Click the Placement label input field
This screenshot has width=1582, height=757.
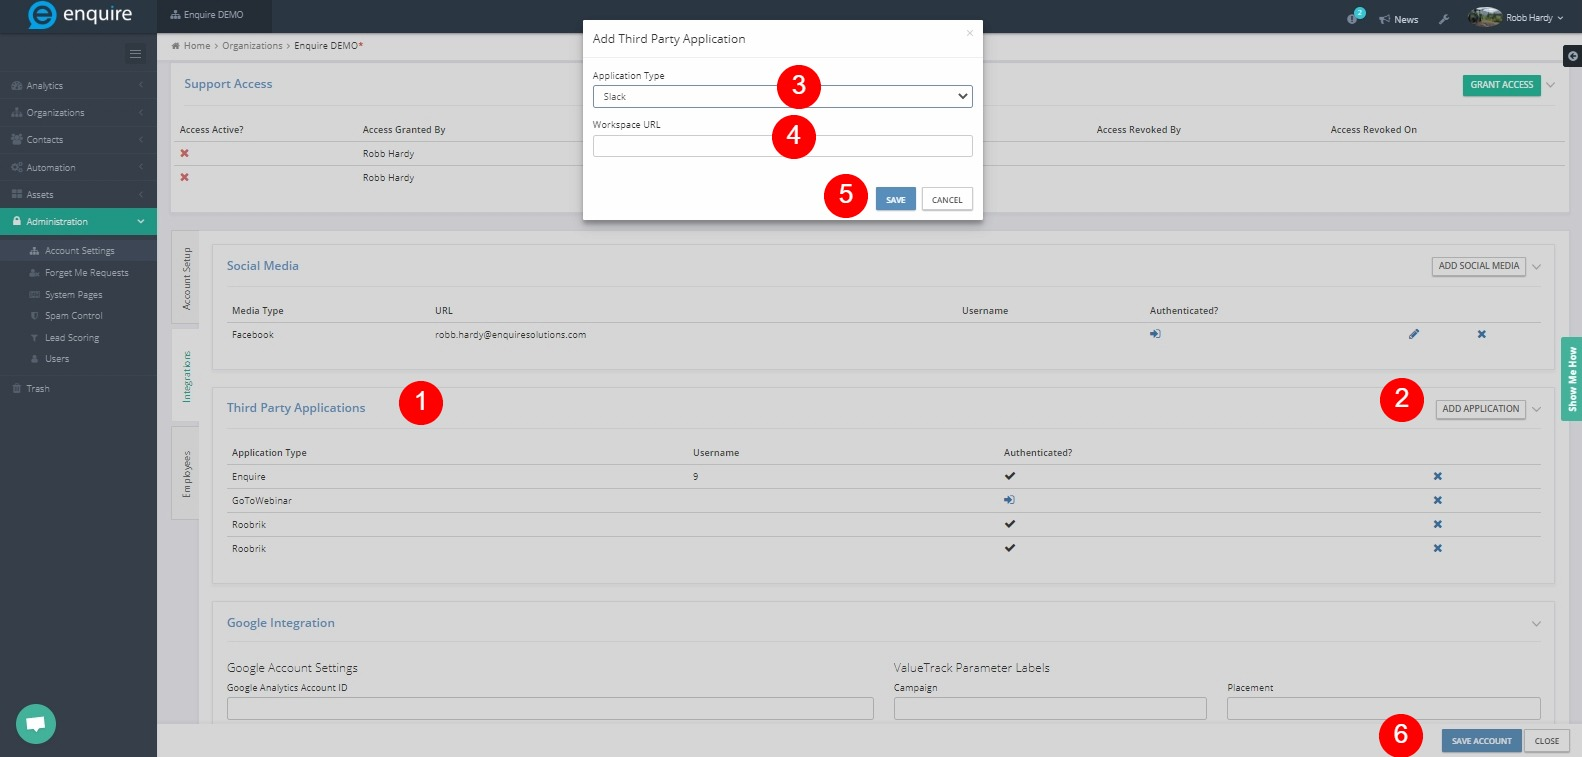[1384, 708]
